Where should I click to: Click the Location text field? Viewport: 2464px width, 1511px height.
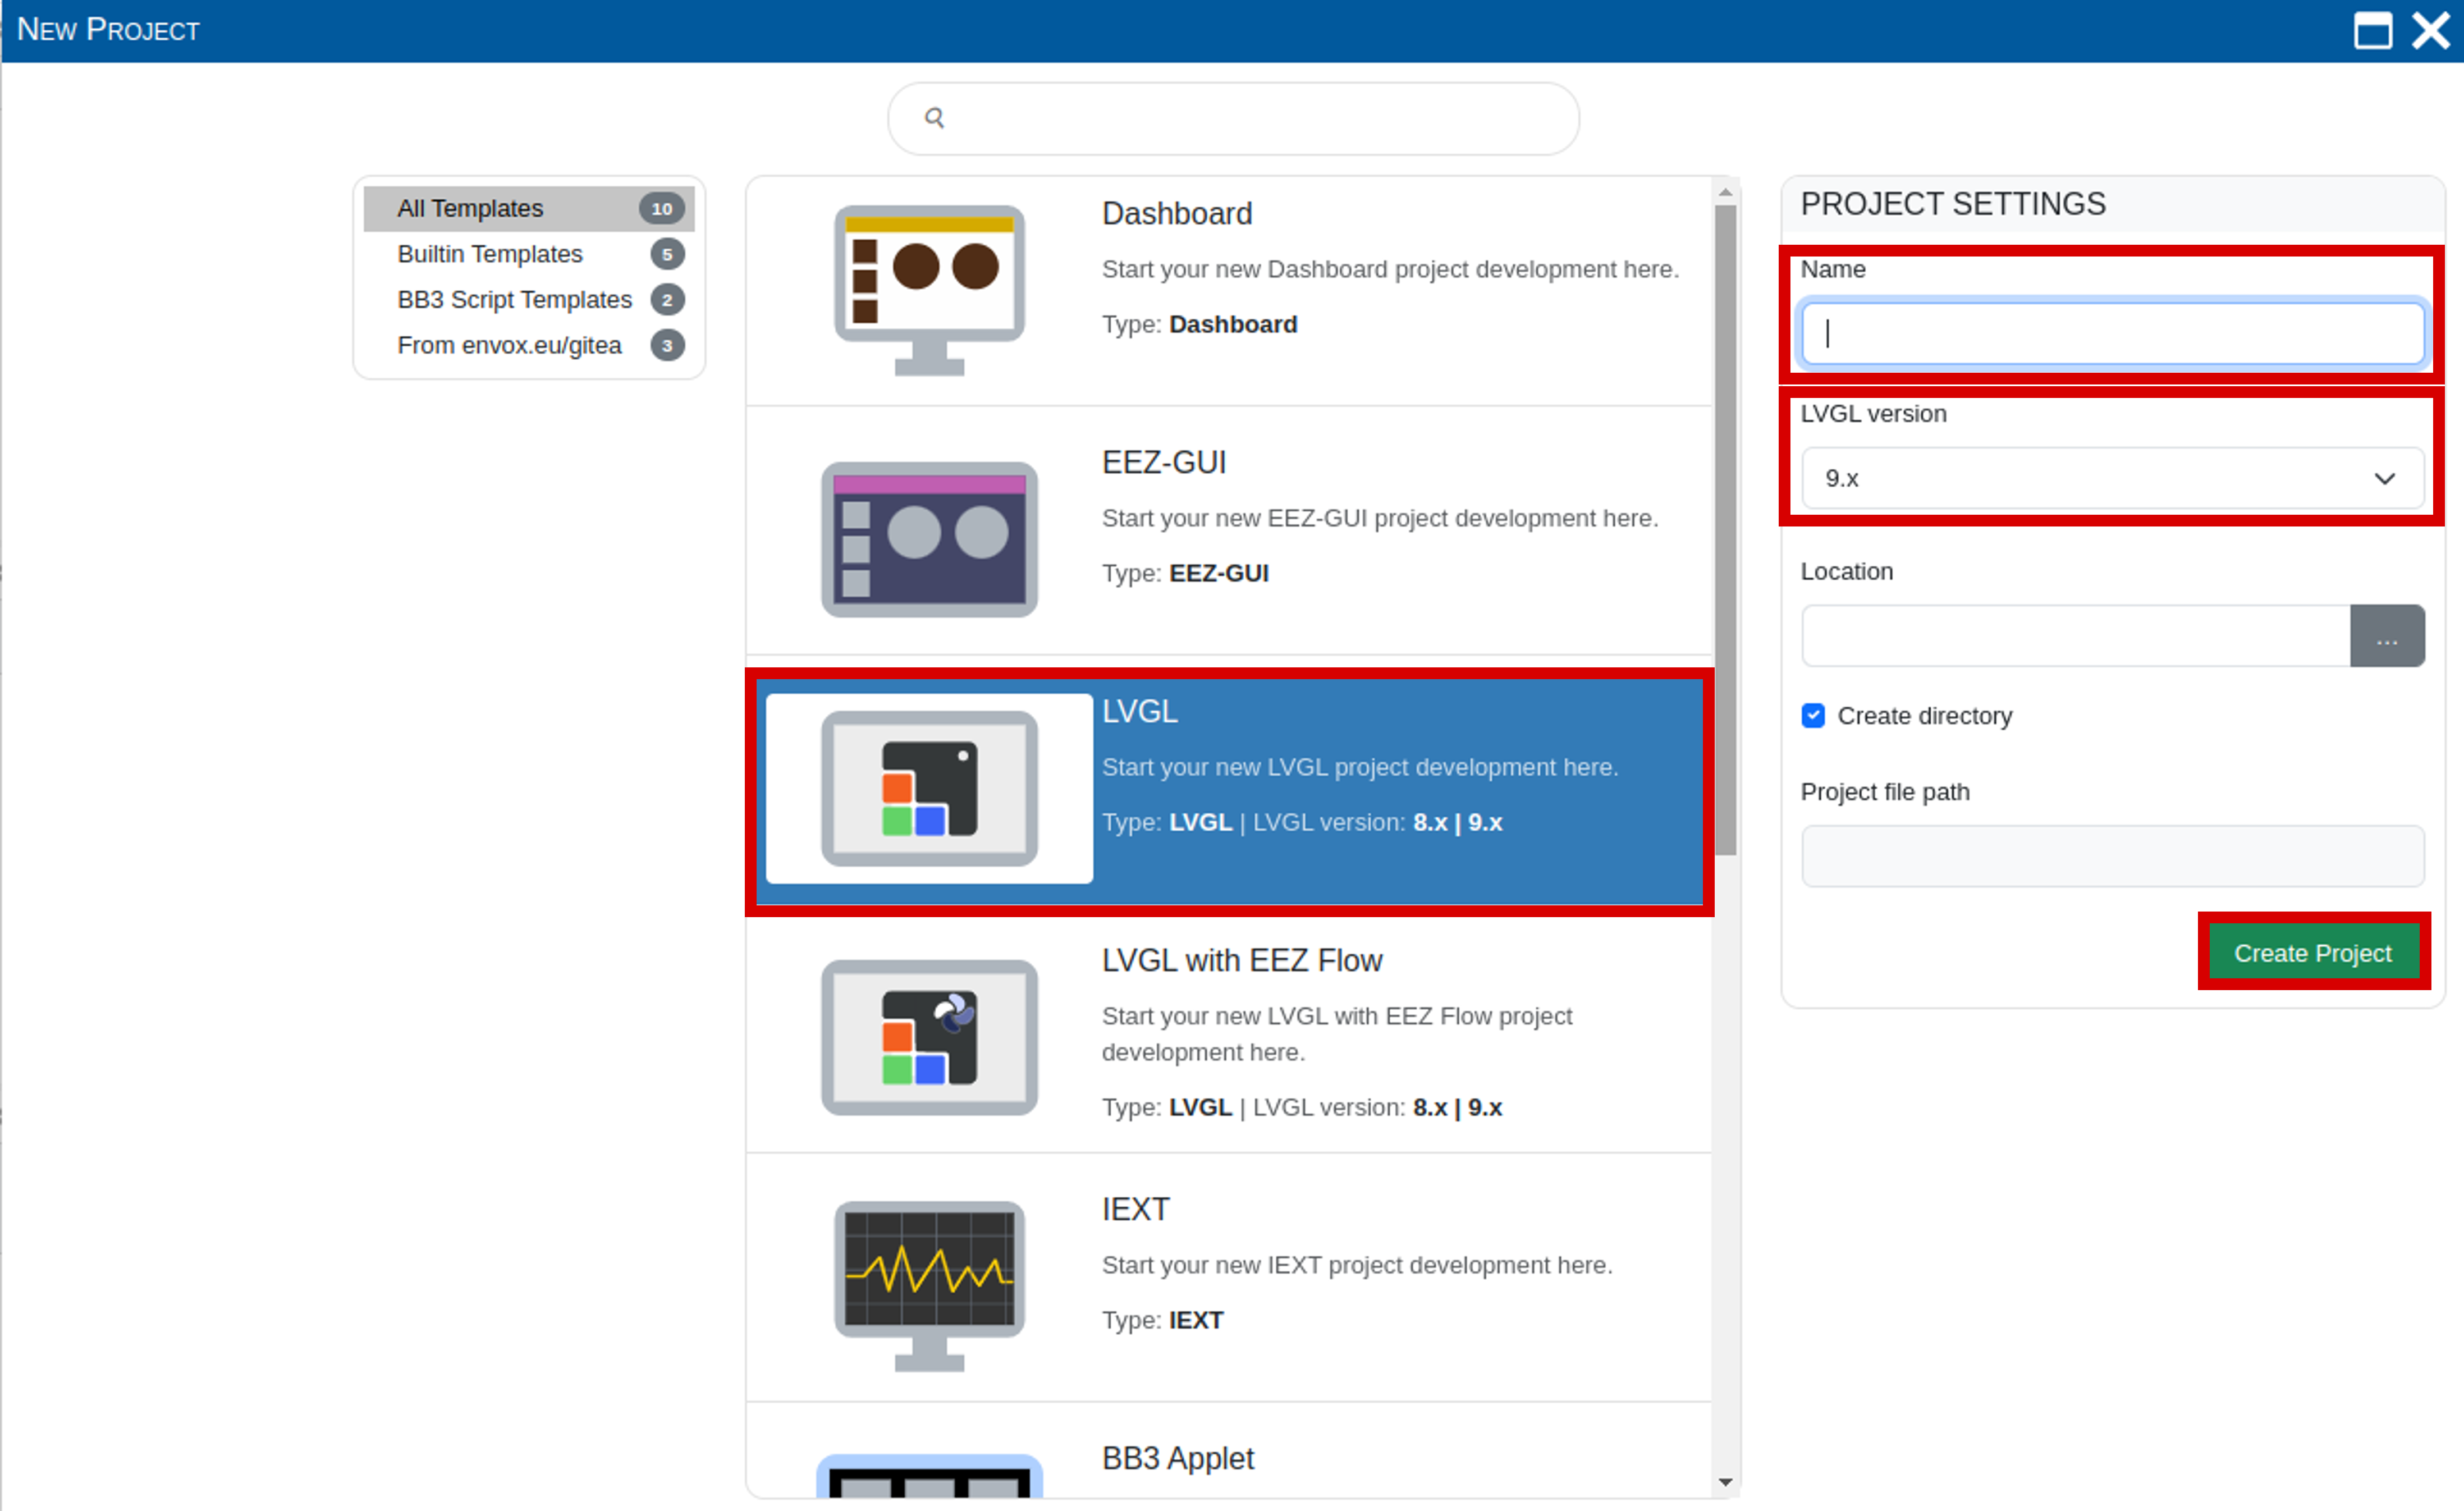[x=2076, y=636]
